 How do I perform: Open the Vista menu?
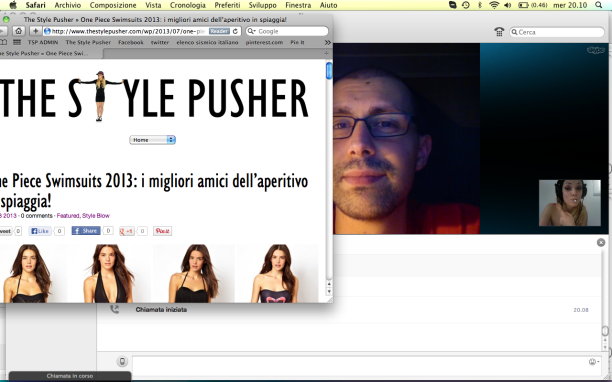153,5
